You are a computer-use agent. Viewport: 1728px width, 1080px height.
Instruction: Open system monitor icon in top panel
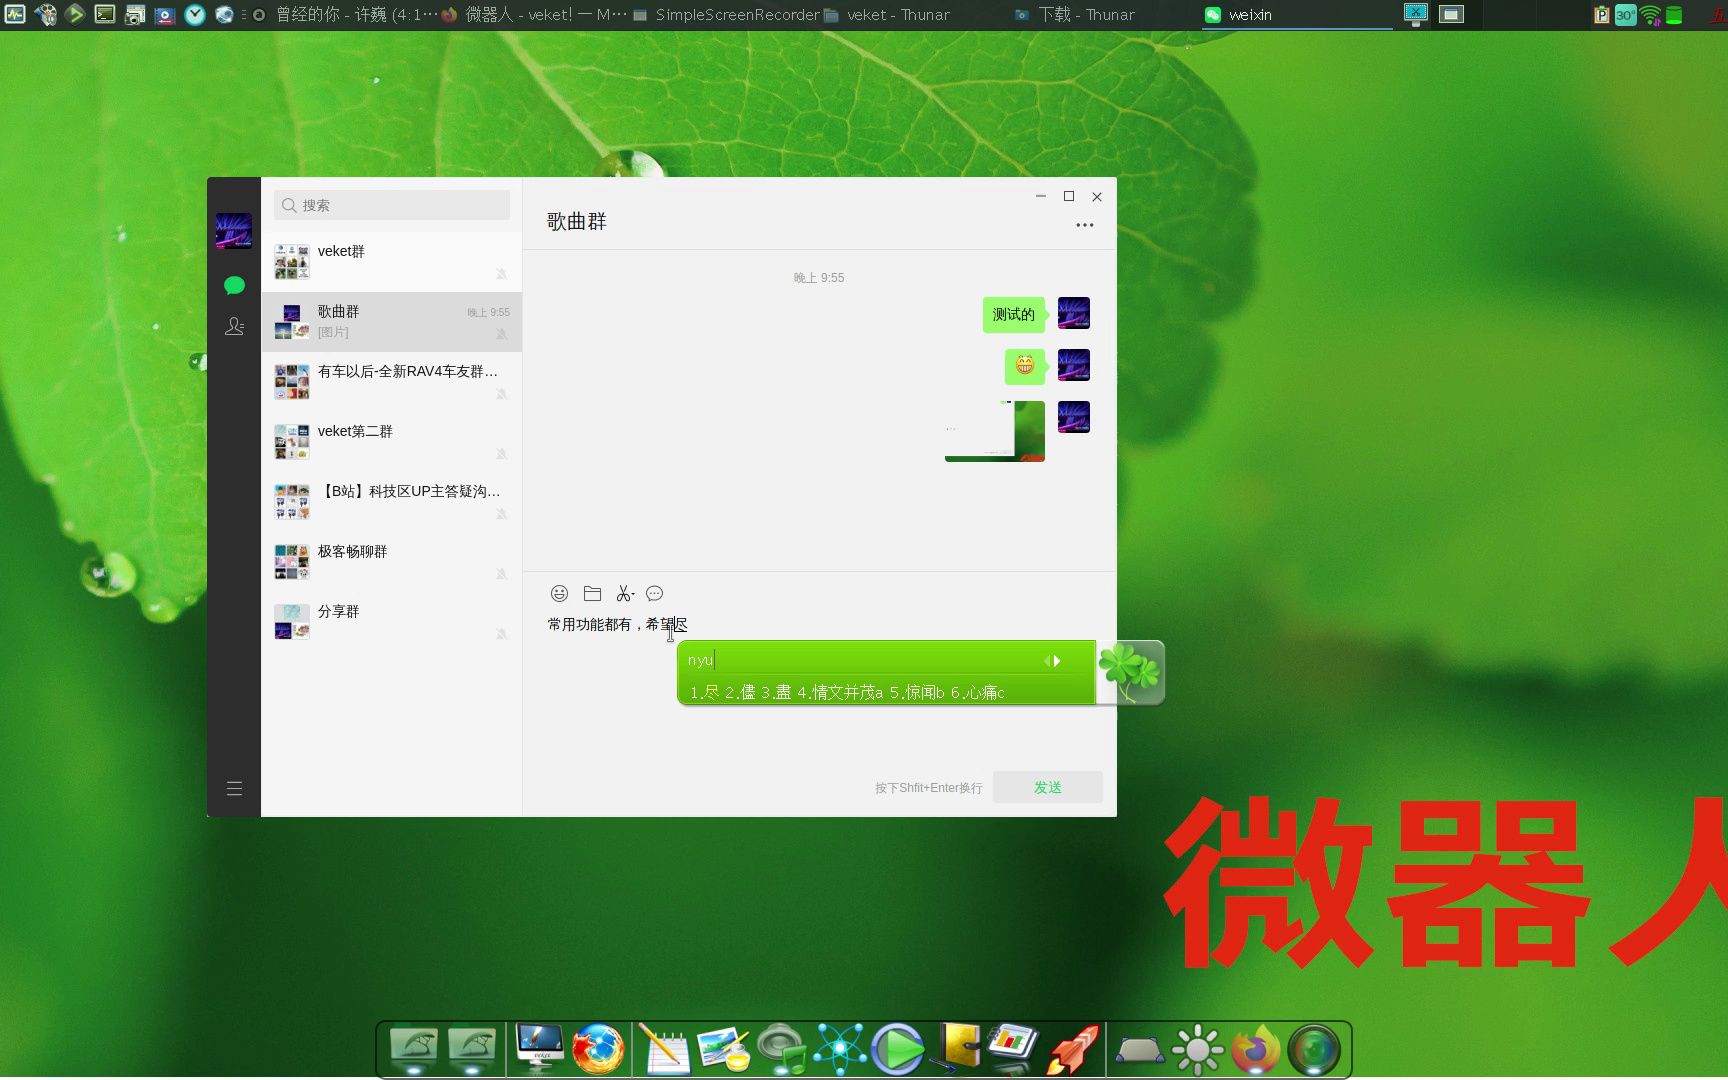coord(15,15)
